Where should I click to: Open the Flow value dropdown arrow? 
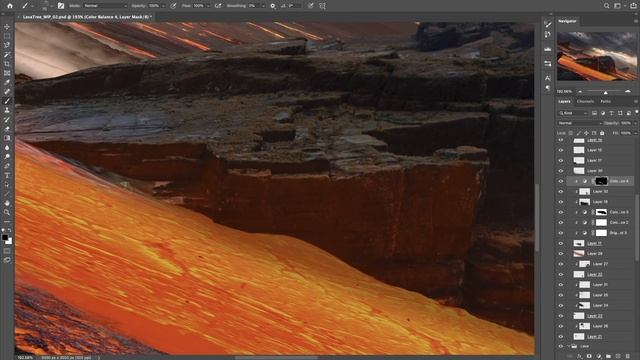tap(208, 6)
